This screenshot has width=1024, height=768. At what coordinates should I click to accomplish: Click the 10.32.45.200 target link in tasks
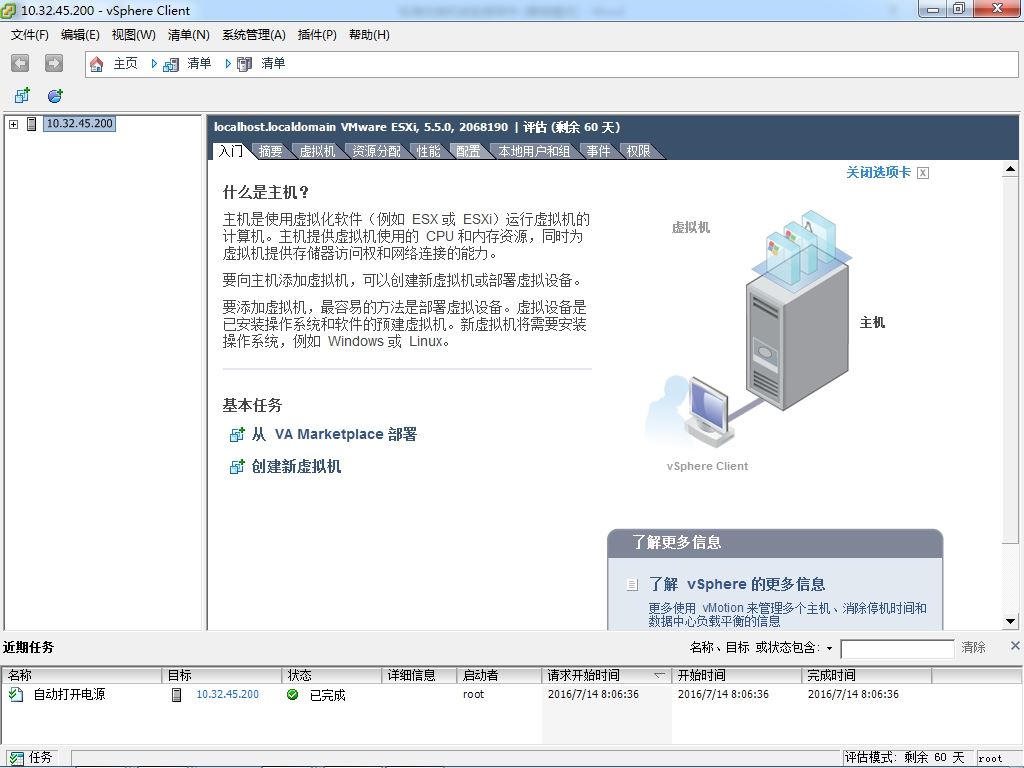pyautogui.click(x=227, y=694)
